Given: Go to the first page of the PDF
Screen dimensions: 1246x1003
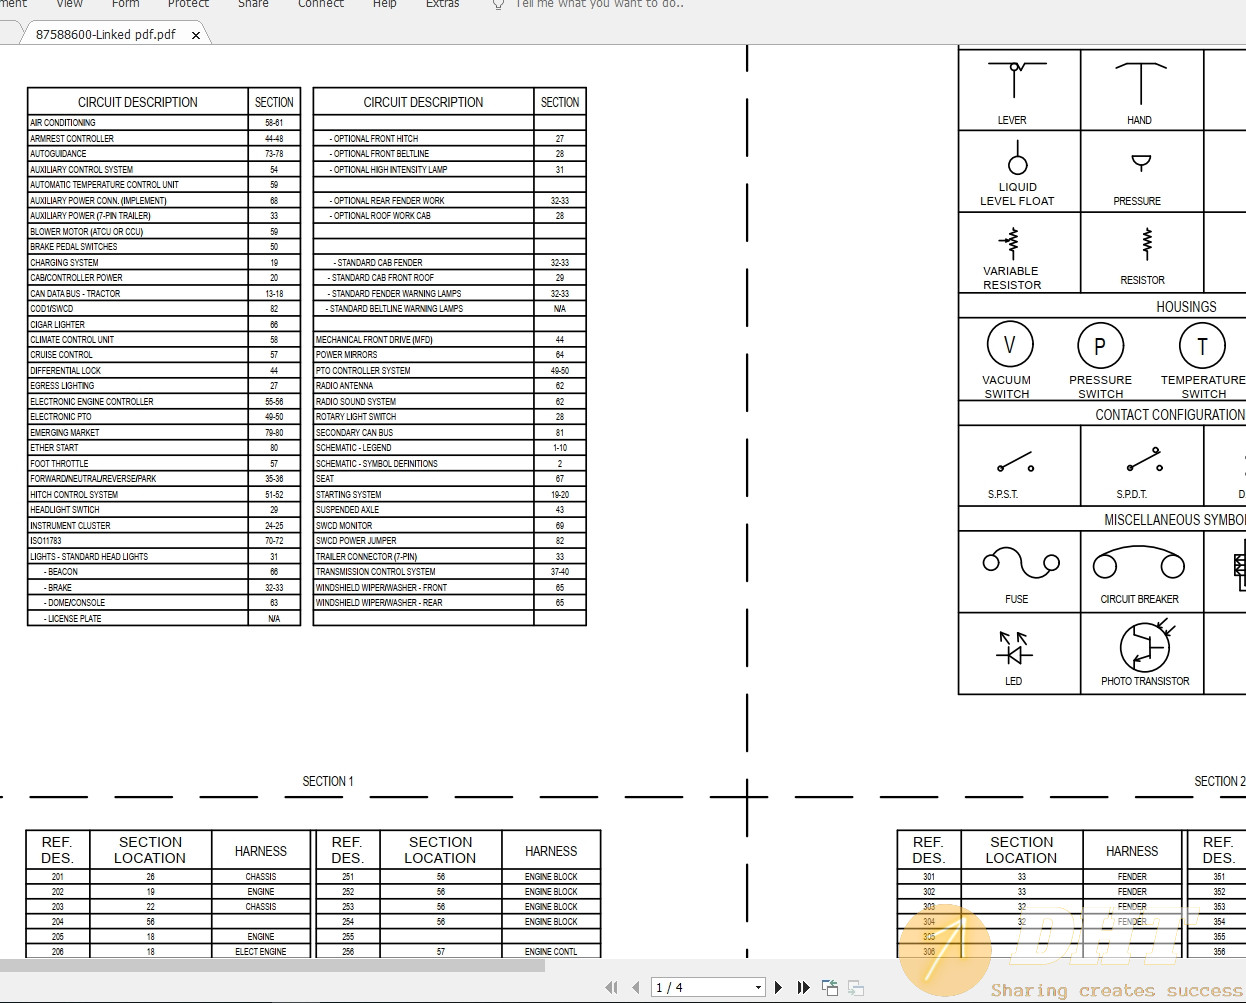Looking at the screenshot, I should pyautogui.click(x=611, y=987).
